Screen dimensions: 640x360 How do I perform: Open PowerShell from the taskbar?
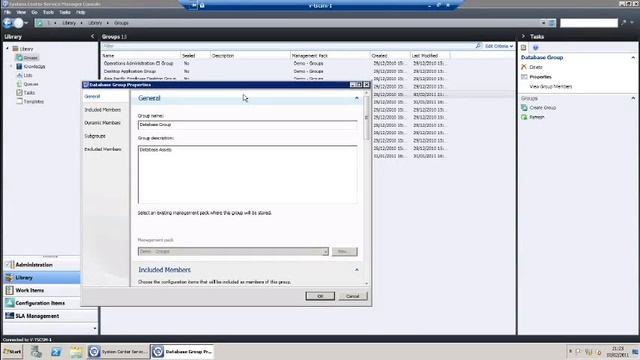pos(56,351)
